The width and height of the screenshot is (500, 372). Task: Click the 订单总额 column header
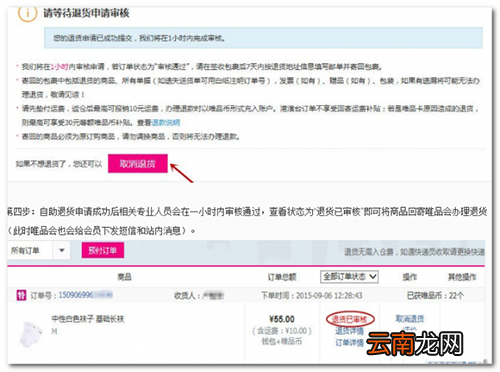282,277
